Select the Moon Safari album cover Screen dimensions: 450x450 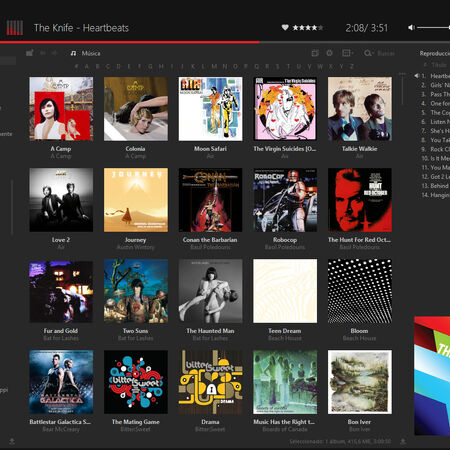coord(210,109)
